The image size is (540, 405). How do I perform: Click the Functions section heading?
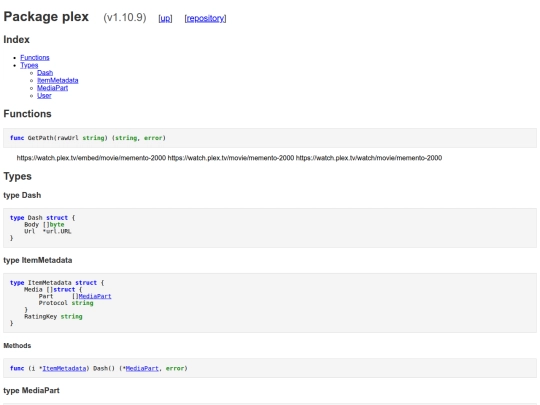pyautogui.click(x=28, y=114)
